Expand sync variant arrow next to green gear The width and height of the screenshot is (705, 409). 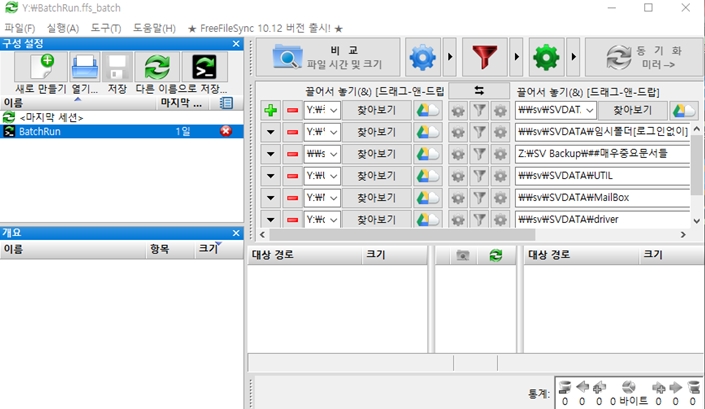(x=573, y=57)
